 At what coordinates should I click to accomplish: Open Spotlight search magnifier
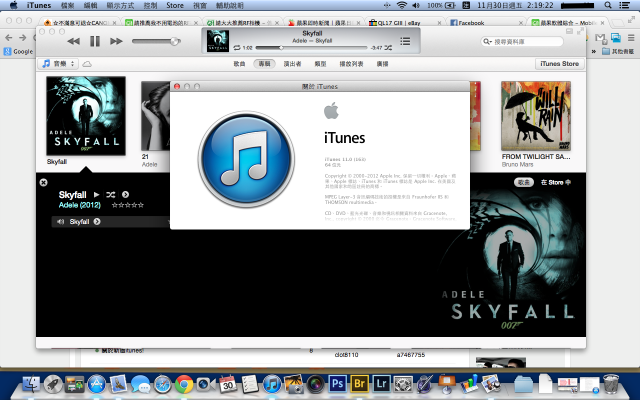tap(608, 5)
